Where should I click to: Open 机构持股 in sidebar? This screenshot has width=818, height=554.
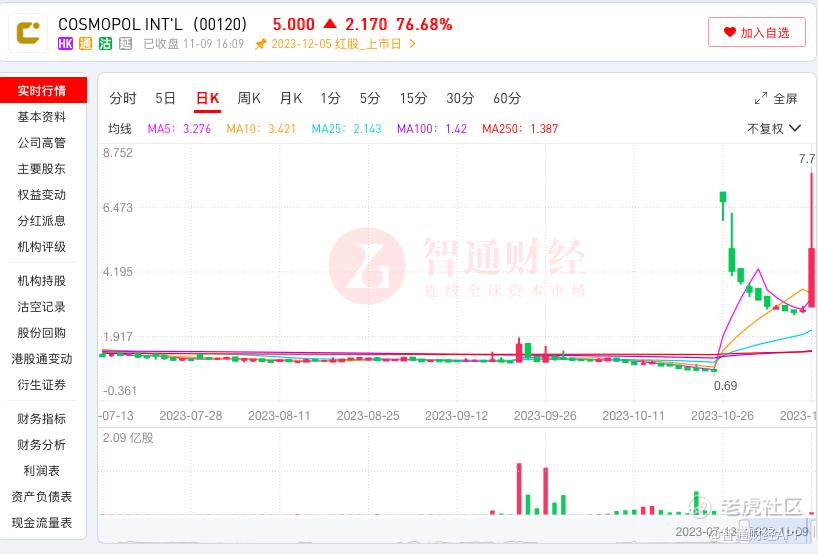[42, 281]
